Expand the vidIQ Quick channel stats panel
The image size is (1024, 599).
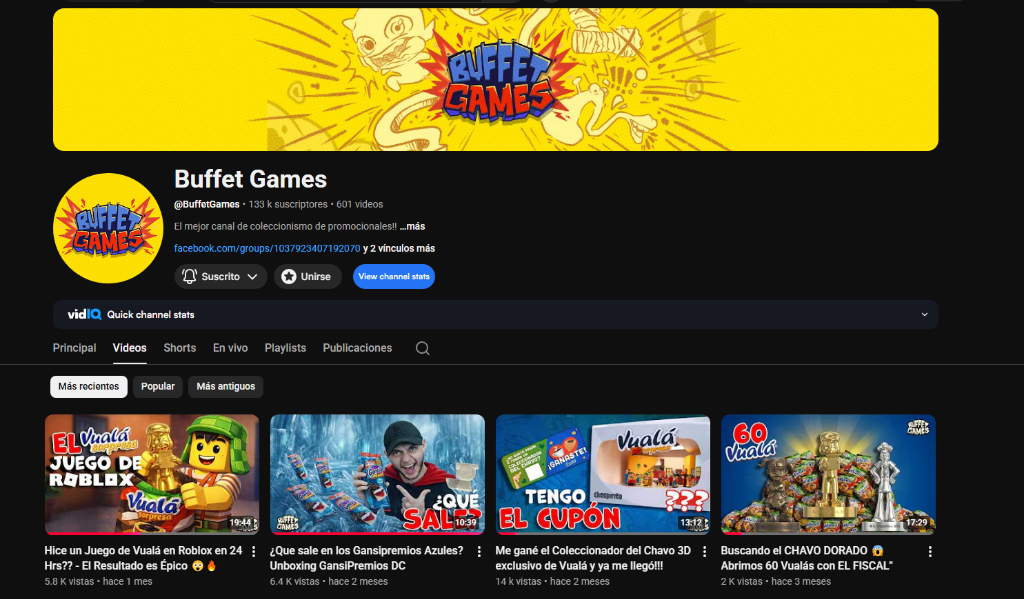[924, 314]
